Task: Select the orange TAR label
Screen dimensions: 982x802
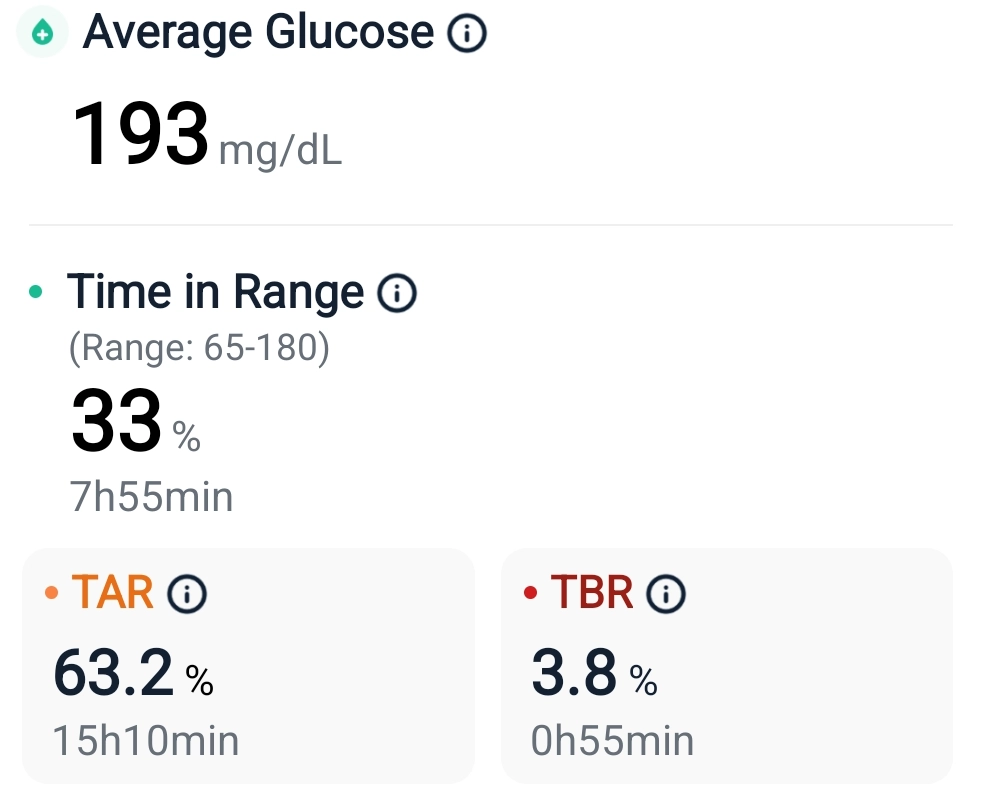Action: [113, 594]
